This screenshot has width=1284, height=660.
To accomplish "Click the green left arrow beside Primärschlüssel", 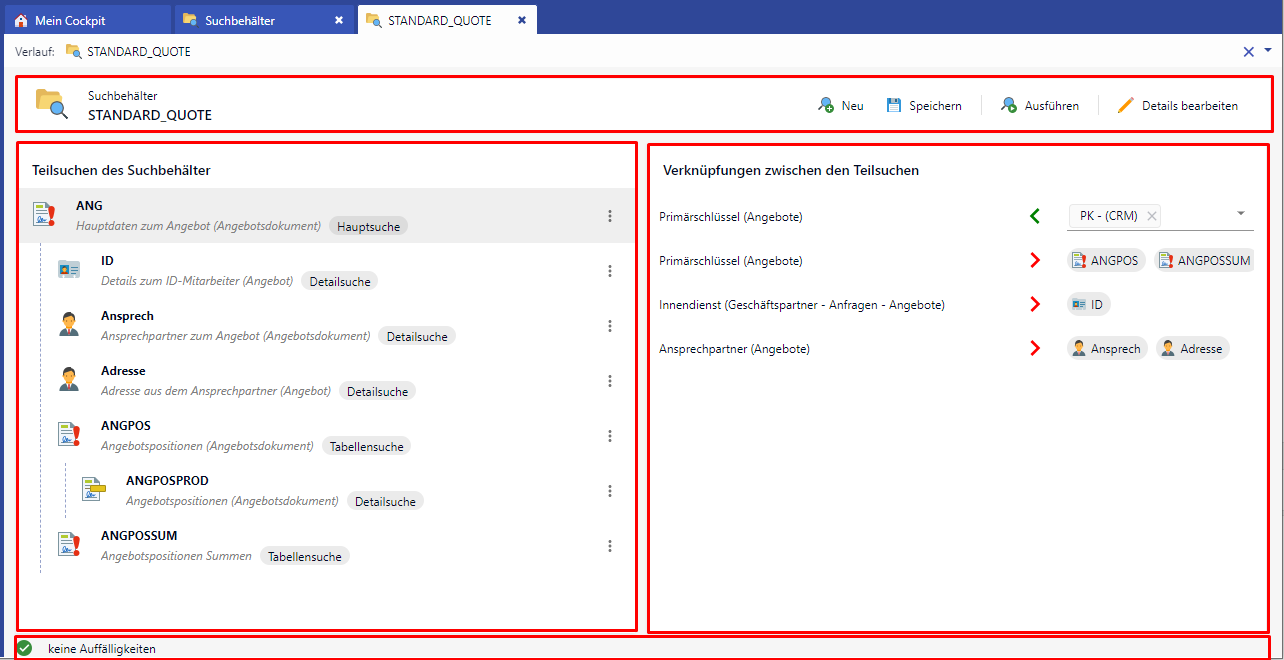I will [x=1035, y=216].
